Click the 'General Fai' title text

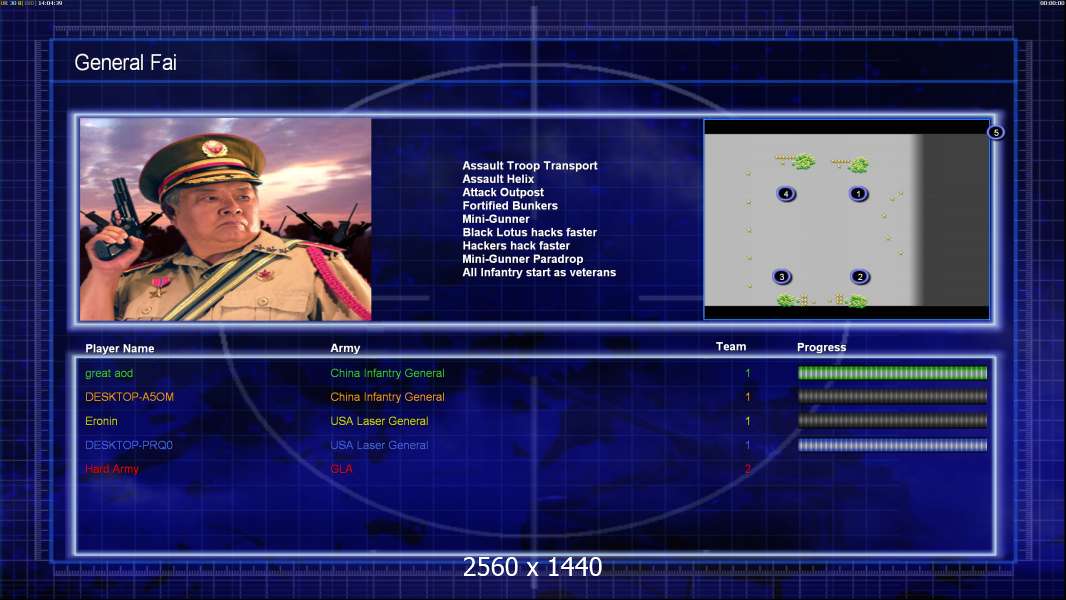click(x=125, y=63)
